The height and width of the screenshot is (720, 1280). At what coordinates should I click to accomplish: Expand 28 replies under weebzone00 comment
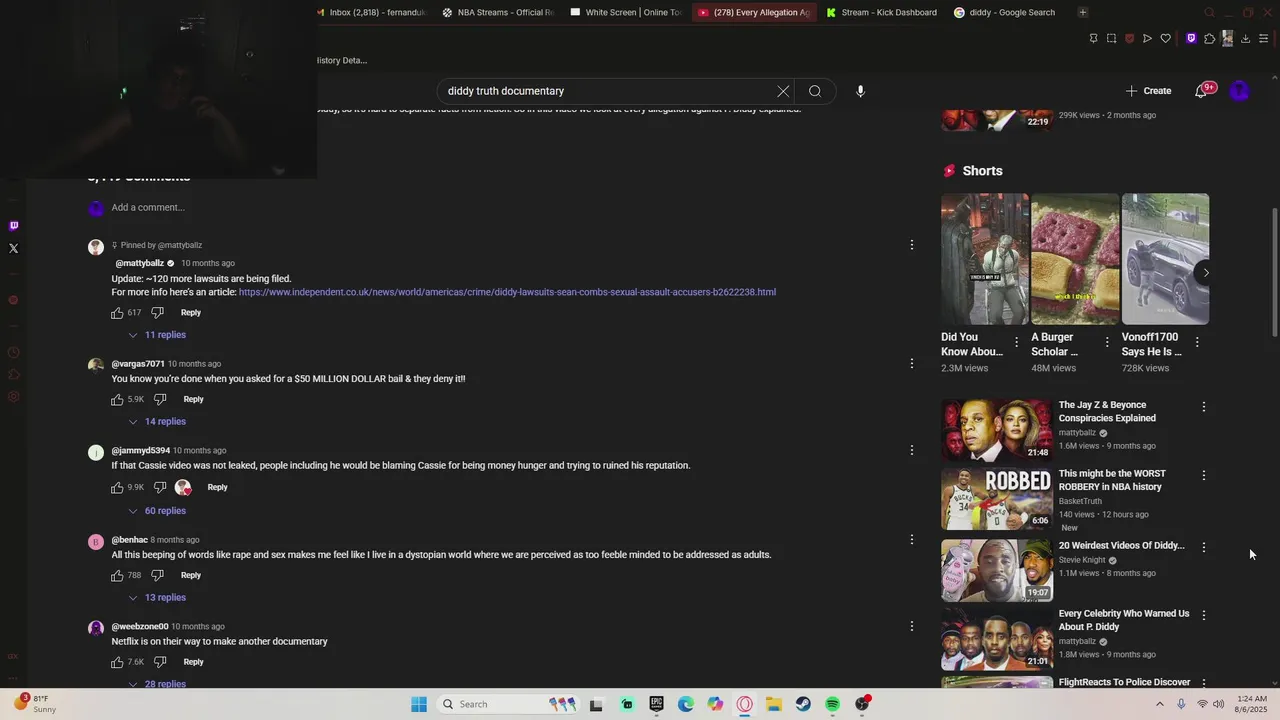tap(157, 684)
